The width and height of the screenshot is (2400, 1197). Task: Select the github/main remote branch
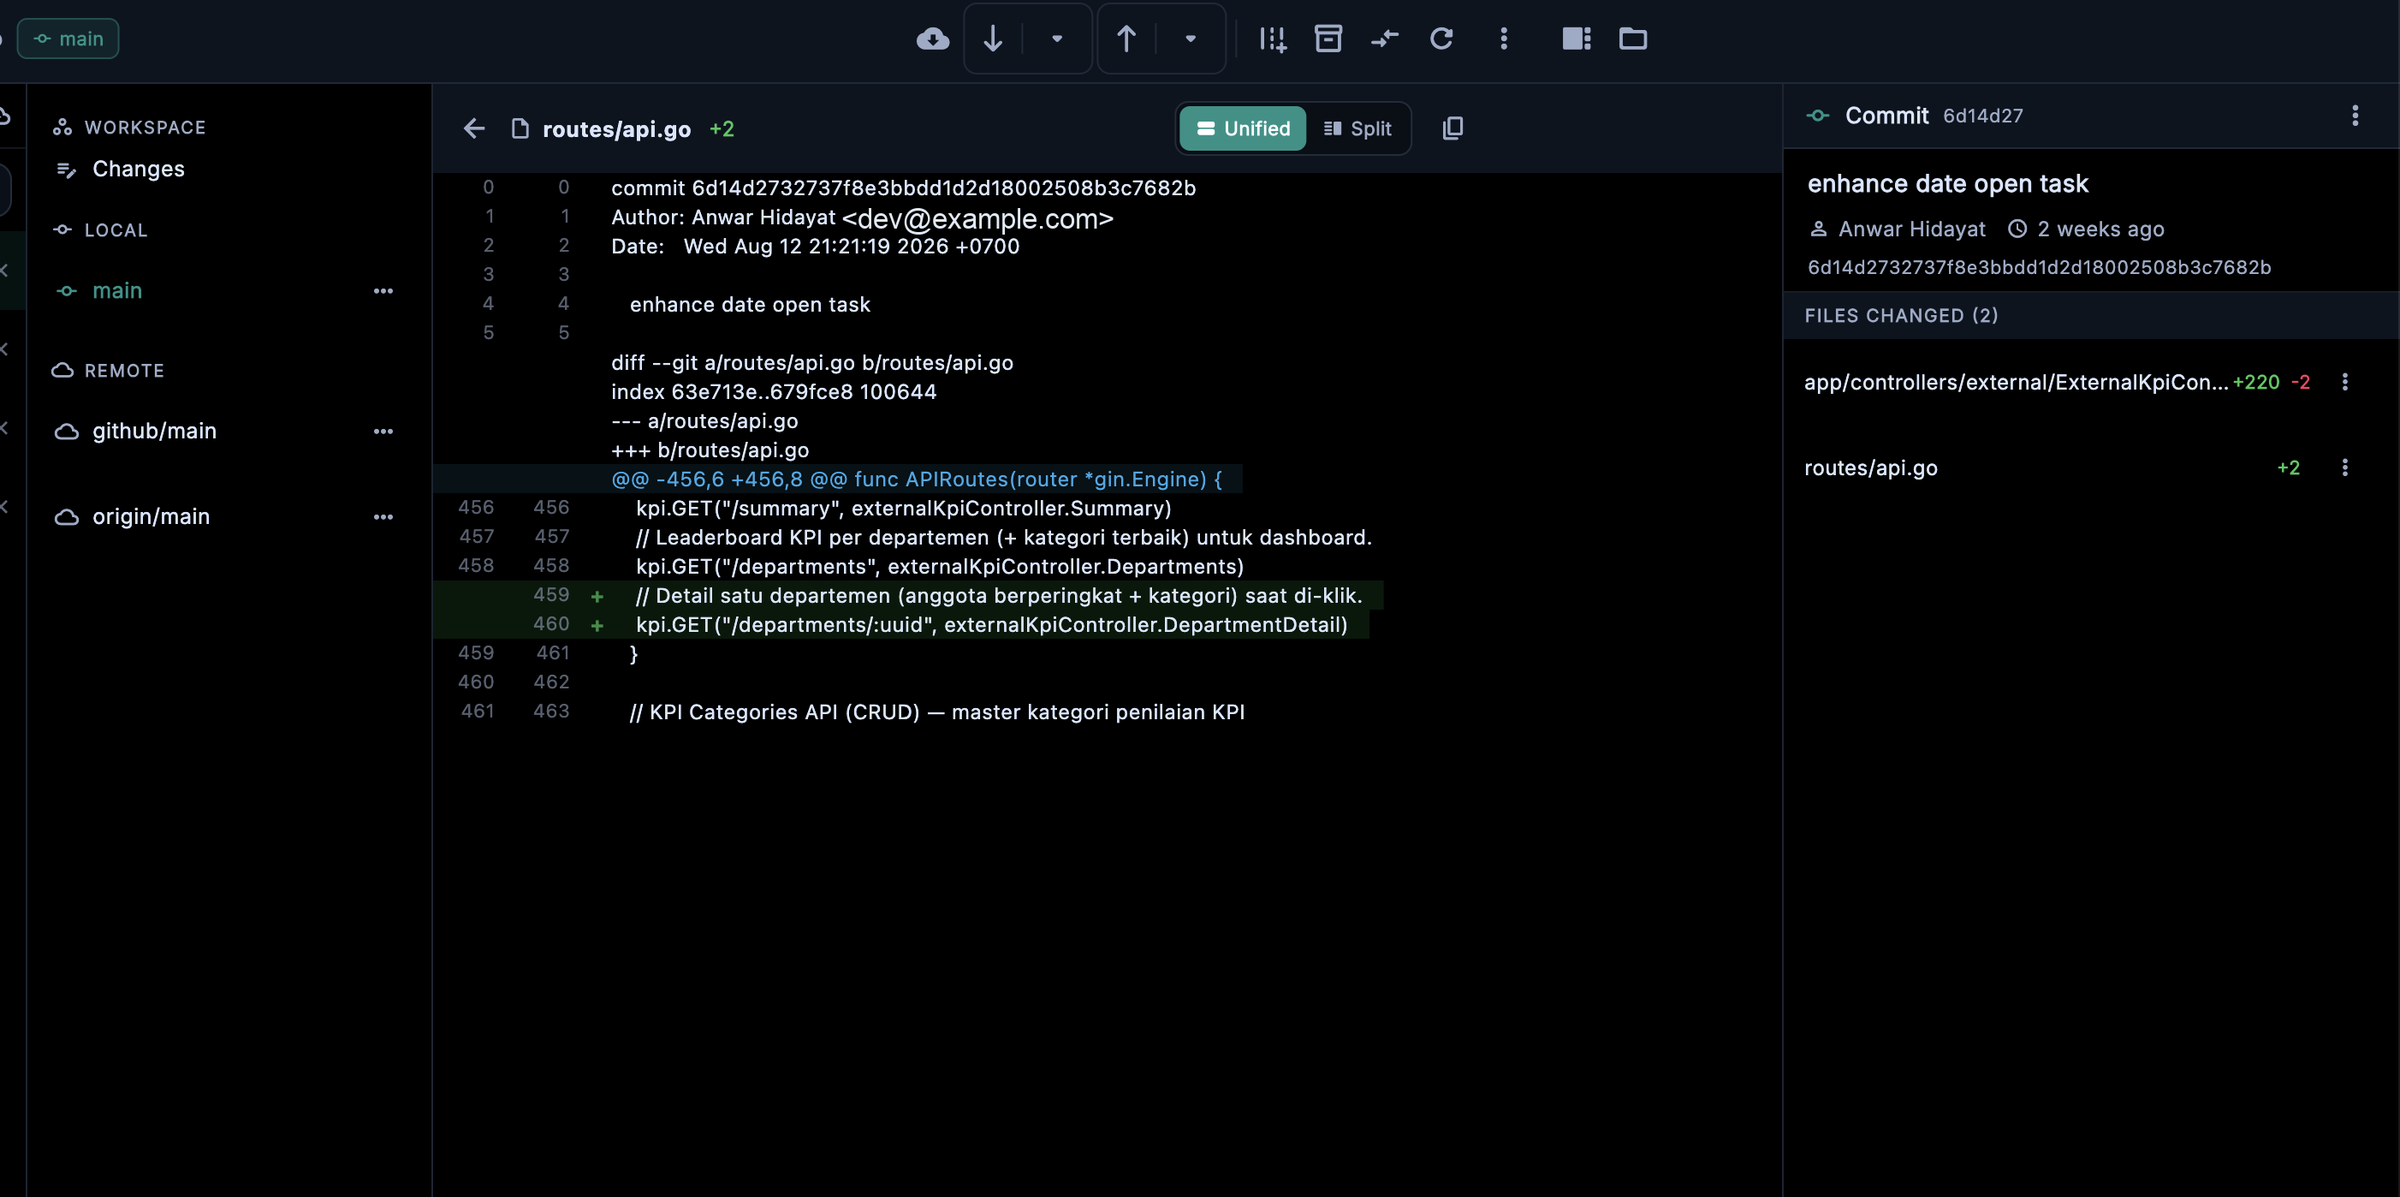[x=154, y=431]
